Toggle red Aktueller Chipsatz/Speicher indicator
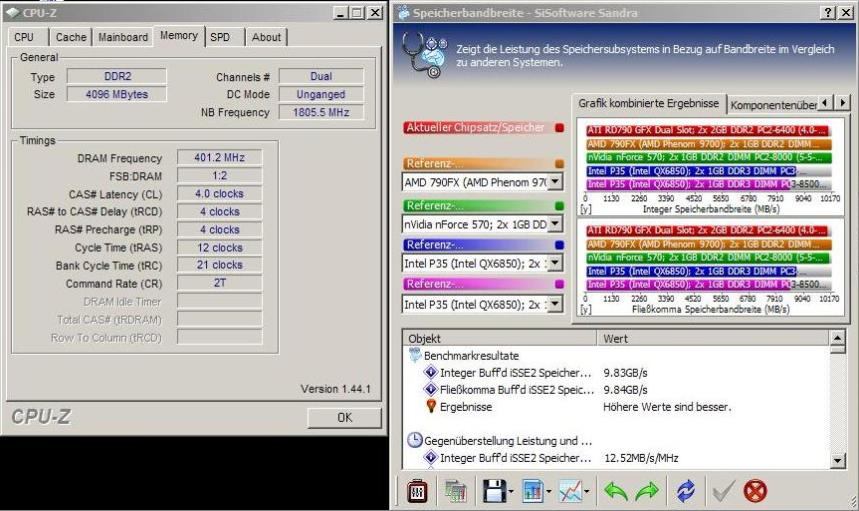This screenshot has height=511, width=859. (559, 128)
